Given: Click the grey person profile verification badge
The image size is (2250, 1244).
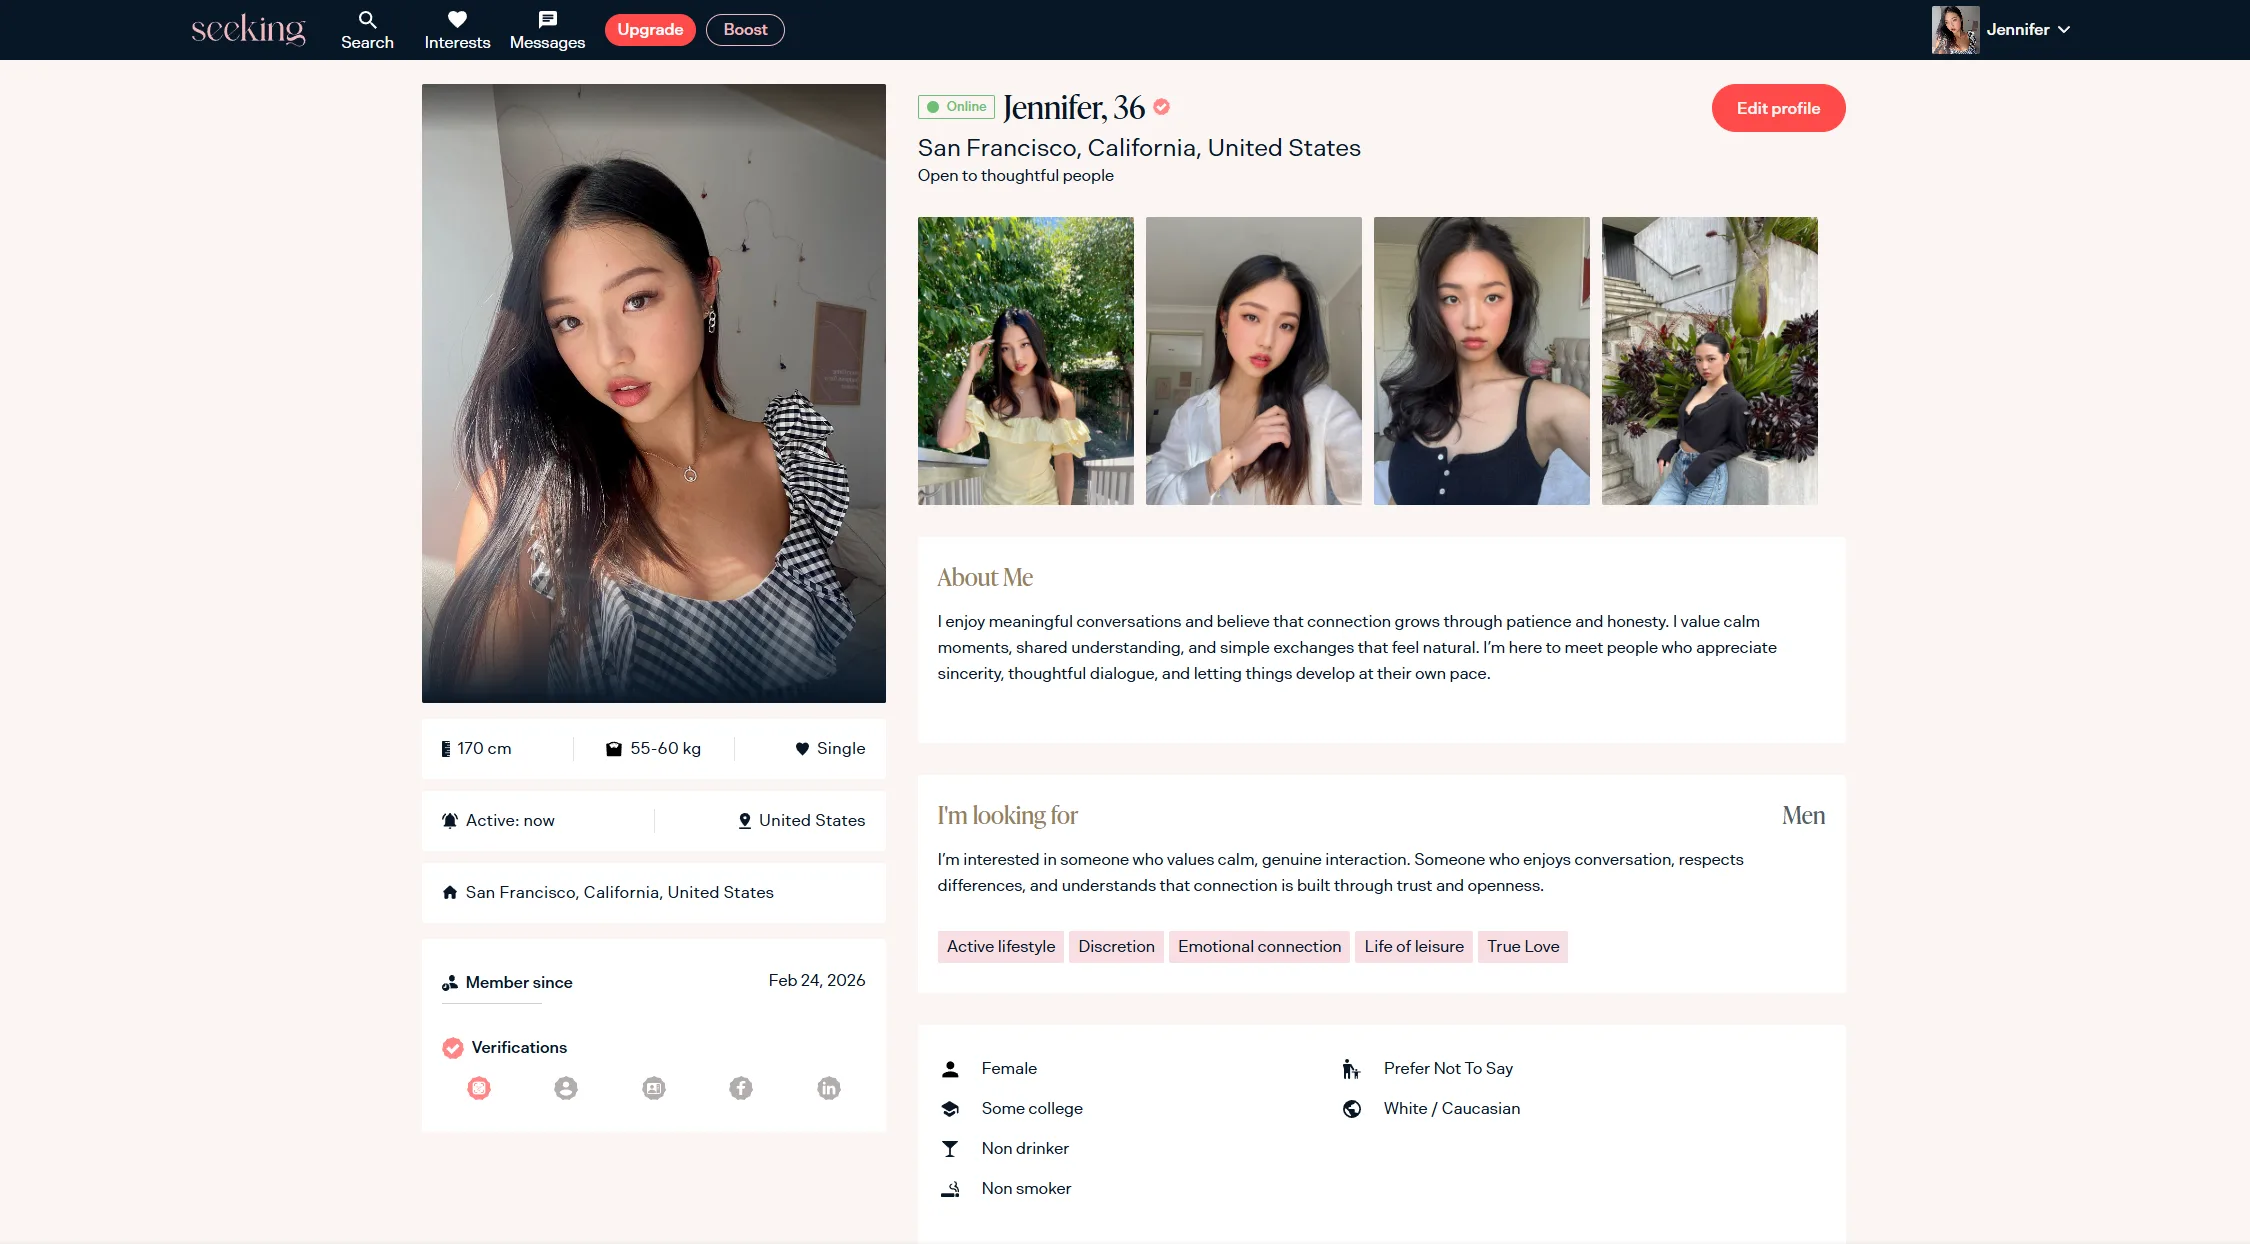Looking at the screenshot, I should pos(566,1088).
